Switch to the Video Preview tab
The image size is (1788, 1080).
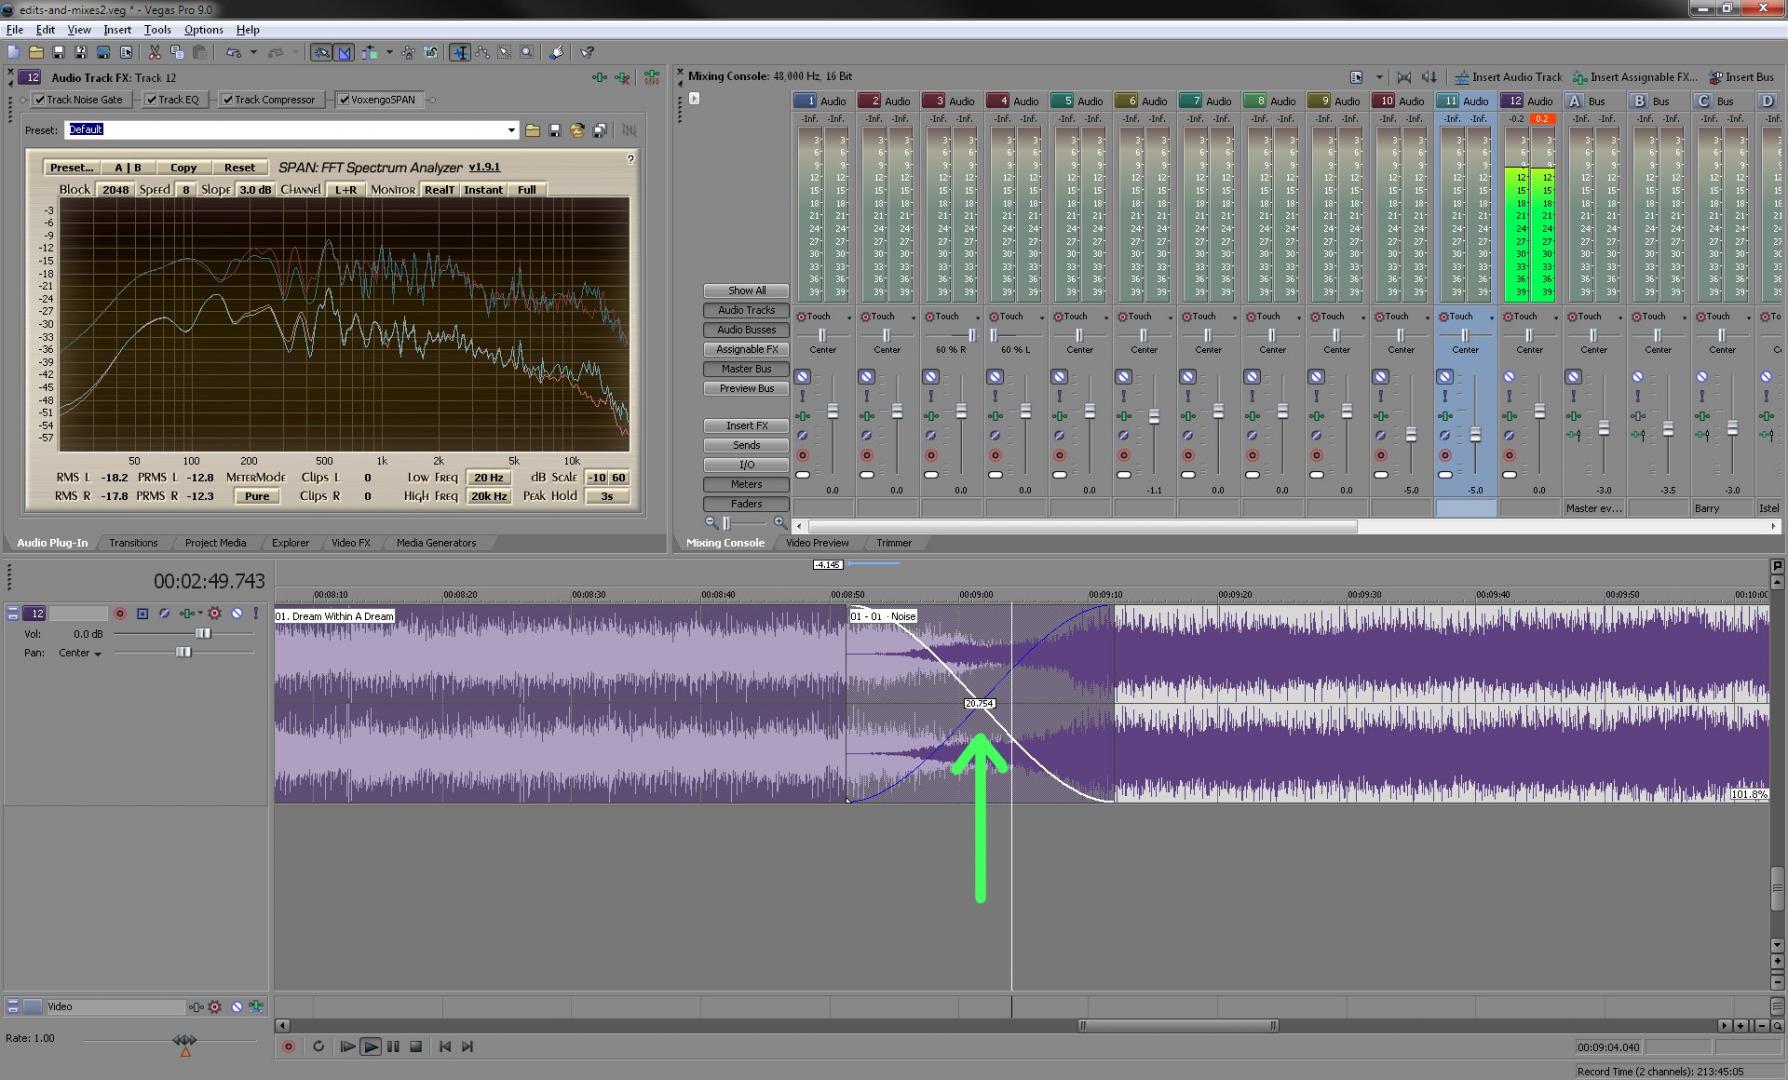click(x=817, y=543)
